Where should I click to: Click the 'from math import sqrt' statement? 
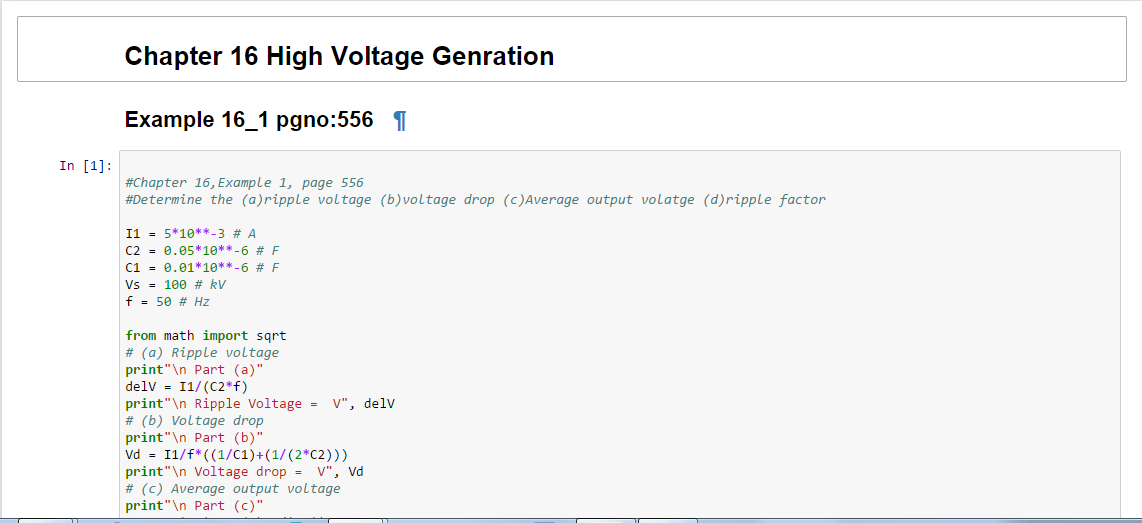click(x=205, y=336)
